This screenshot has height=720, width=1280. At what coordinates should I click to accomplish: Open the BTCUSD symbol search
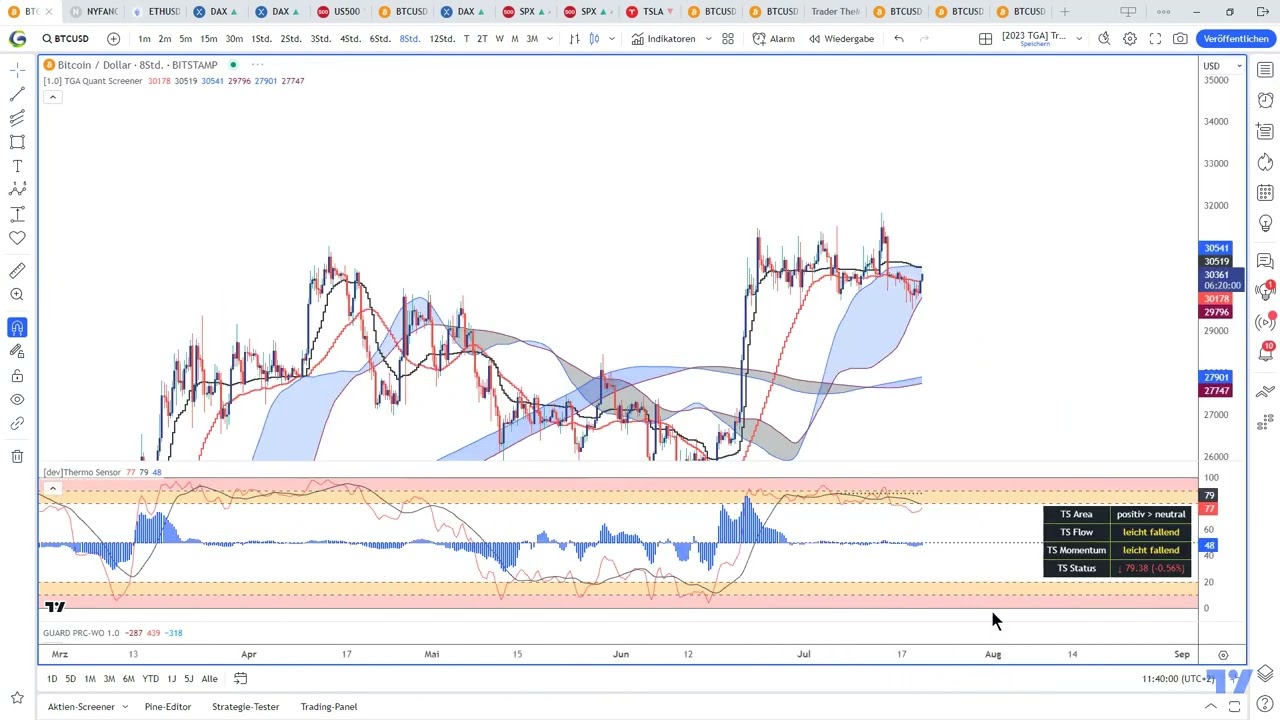(x=66, y=38)
